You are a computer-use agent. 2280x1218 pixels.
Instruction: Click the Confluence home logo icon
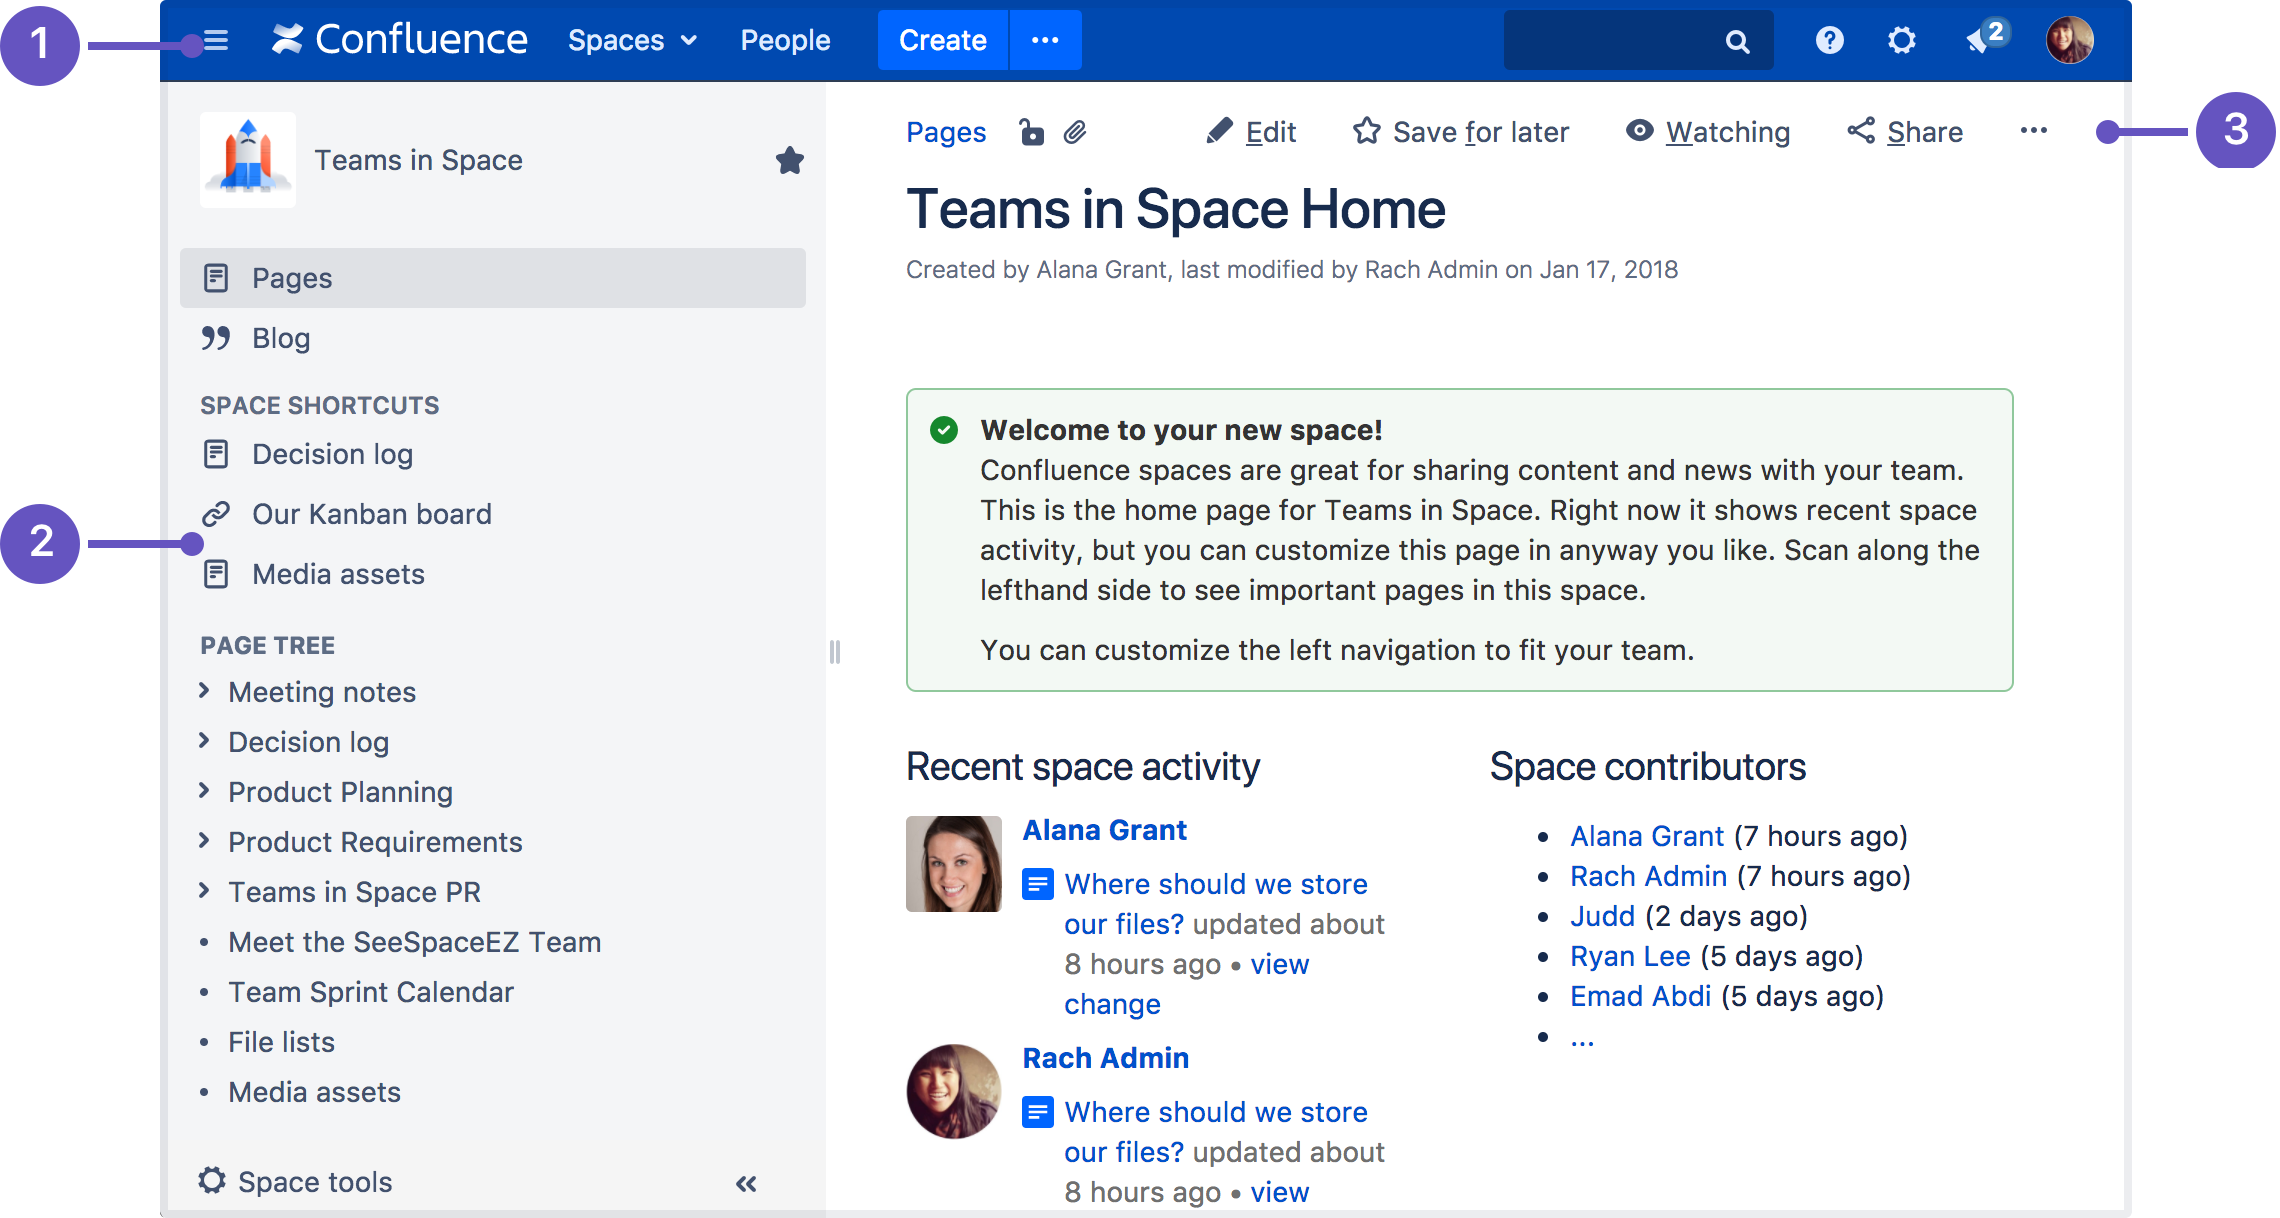tap(288, 41)
